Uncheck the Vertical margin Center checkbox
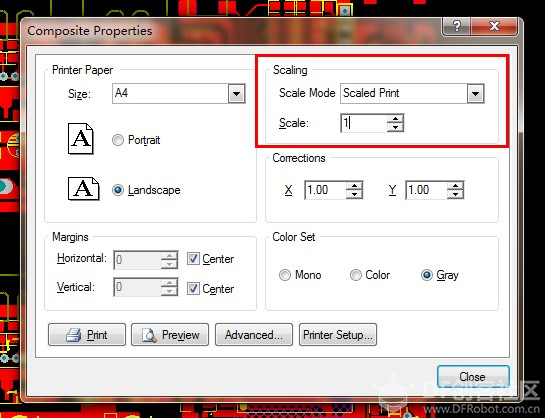 (193, 289)
